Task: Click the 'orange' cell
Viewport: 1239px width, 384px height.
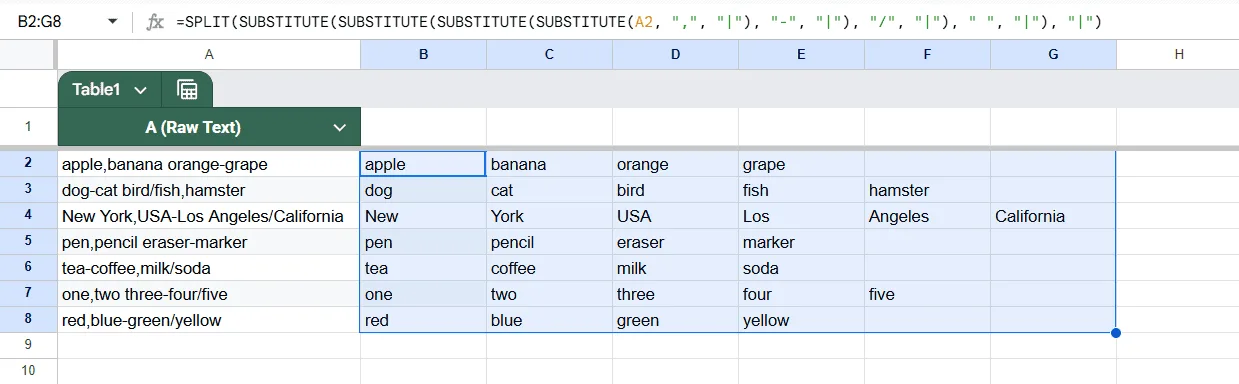Action: (x=675, y=164)
